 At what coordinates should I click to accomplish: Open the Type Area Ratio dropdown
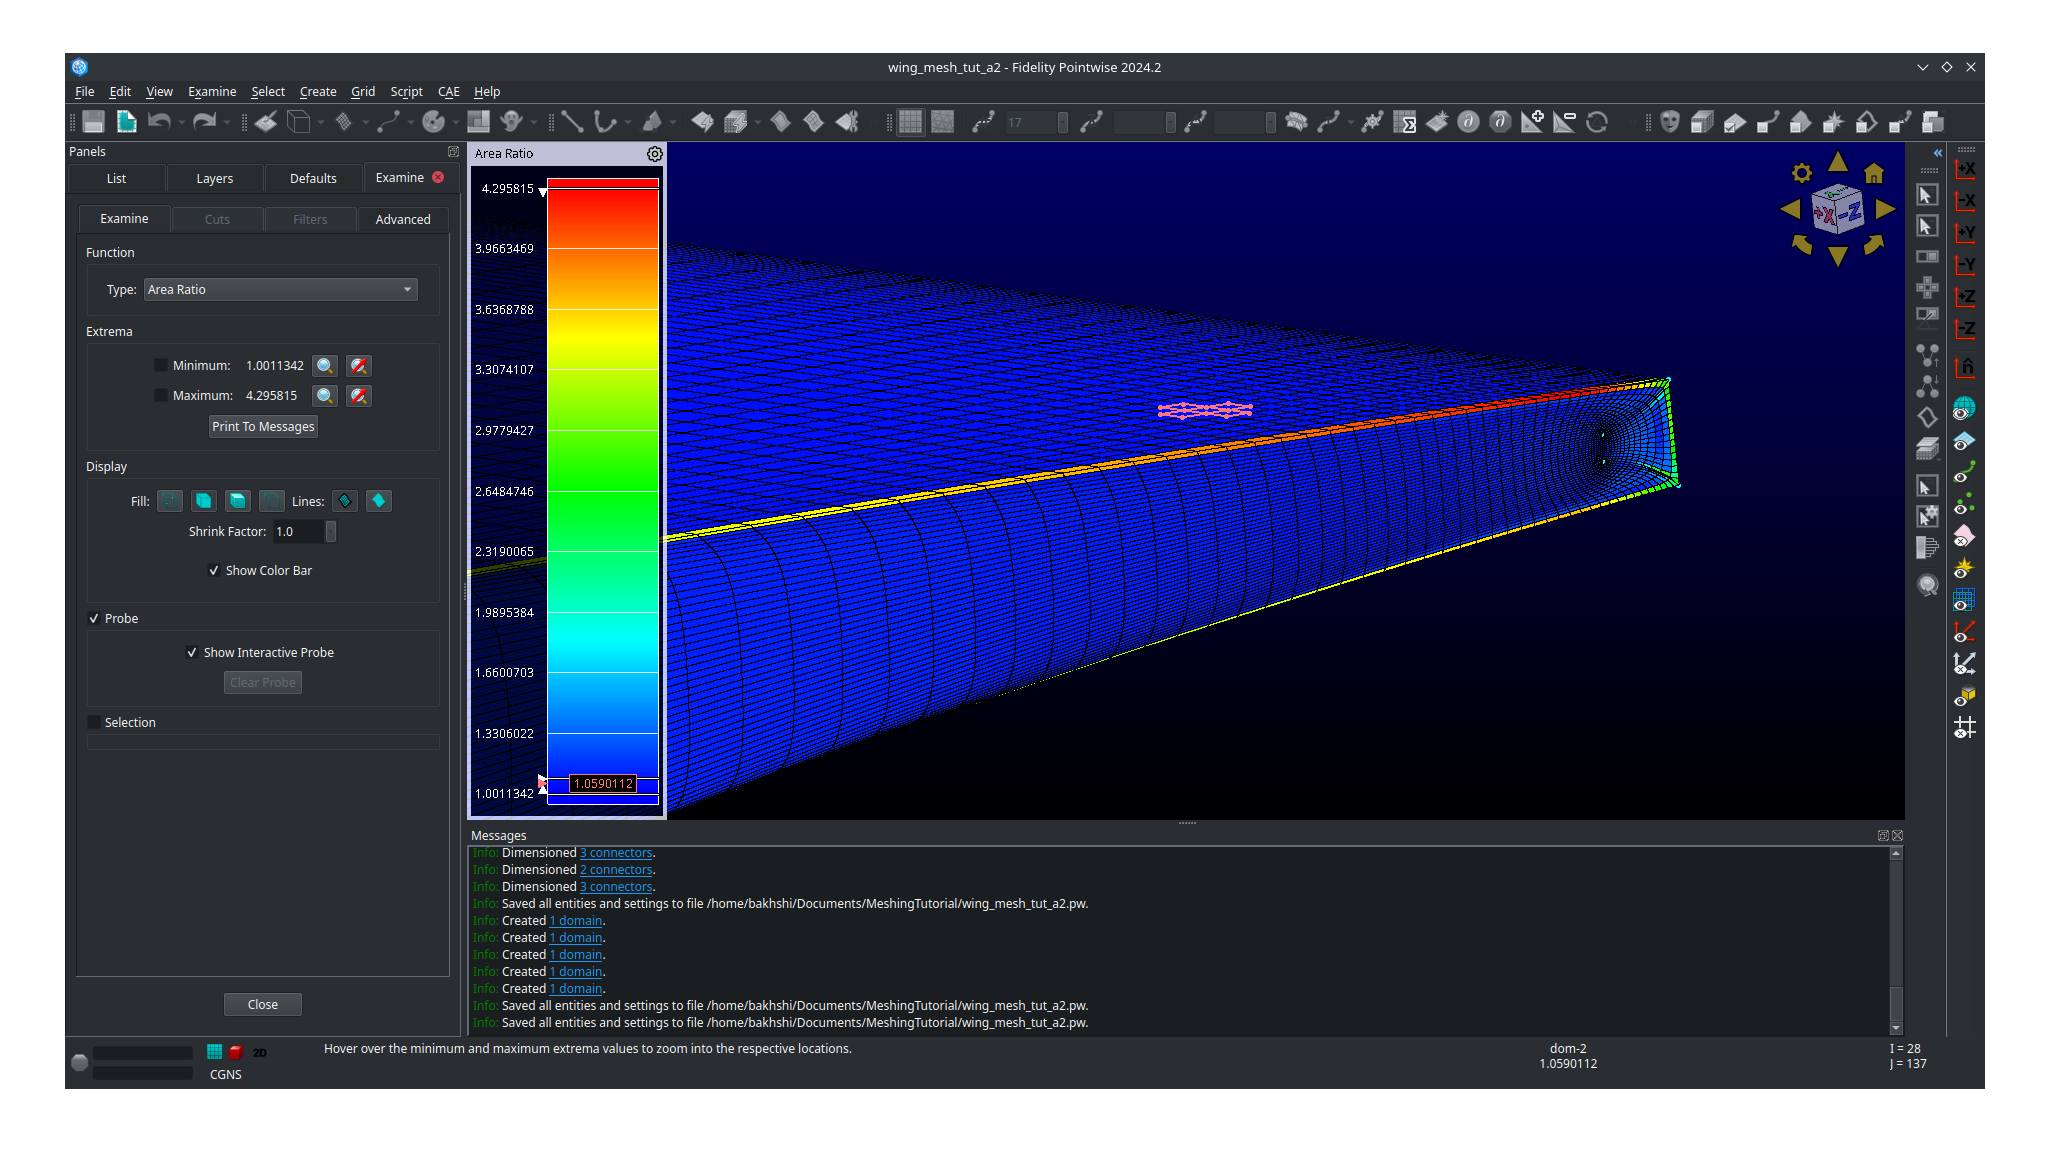[280, 289]
